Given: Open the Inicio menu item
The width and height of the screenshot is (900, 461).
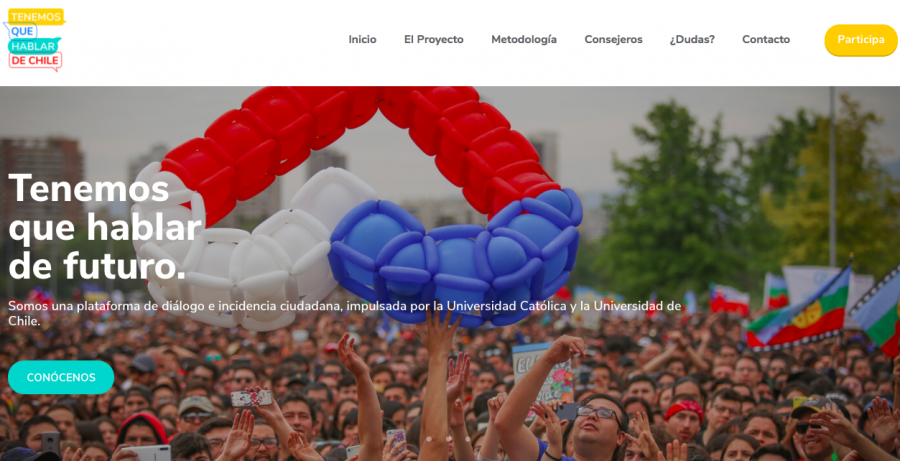Looking at the screenshot, I should tap(362, 40).
